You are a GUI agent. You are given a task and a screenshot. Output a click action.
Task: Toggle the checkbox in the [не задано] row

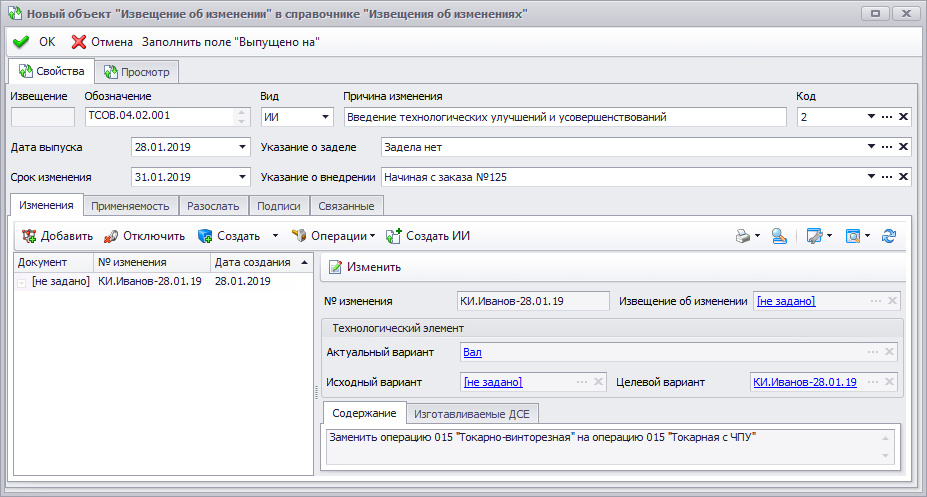[21, 282]
